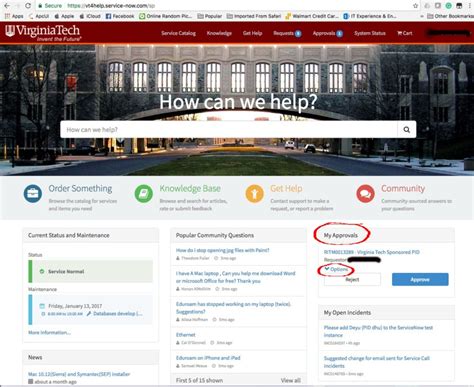Open Apple bookmark
This screenshot has height=387, width=474.
(x=64, y=16)
